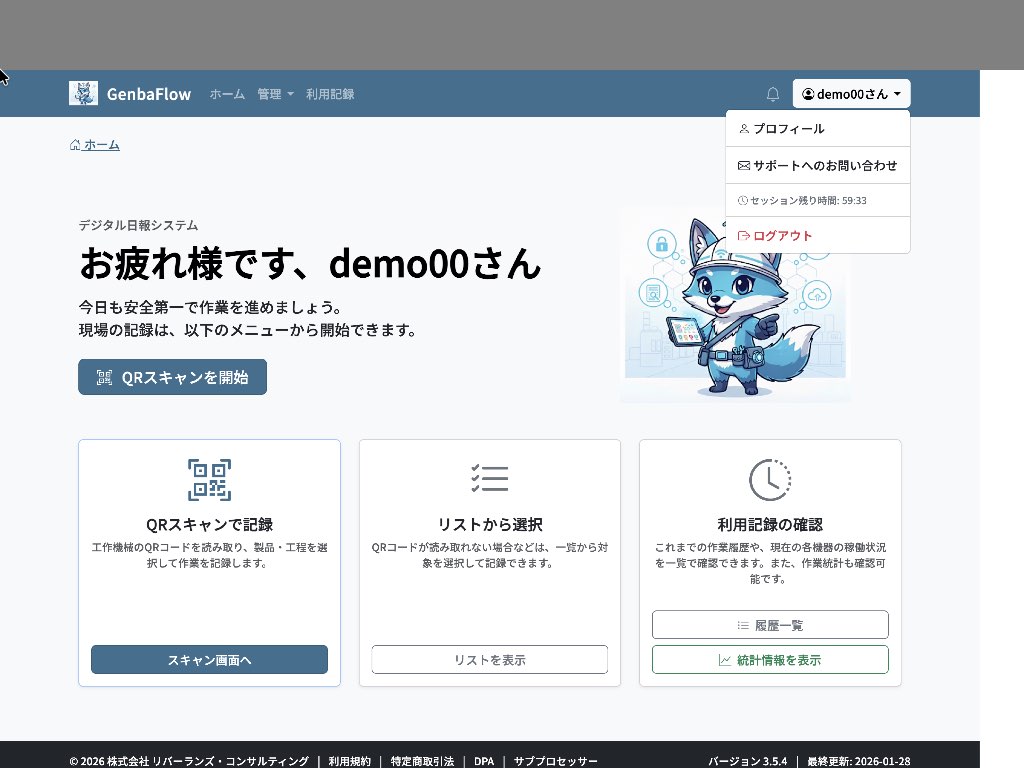Collapse the demo00さん user dropdown
Viewport: 1024px width, 768px height.
[x=851, y=94]
